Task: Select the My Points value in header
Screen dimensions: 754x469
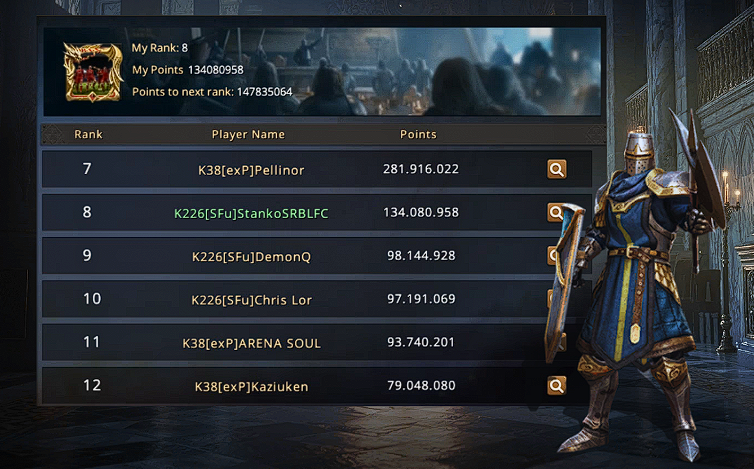Action: (216, 70)
